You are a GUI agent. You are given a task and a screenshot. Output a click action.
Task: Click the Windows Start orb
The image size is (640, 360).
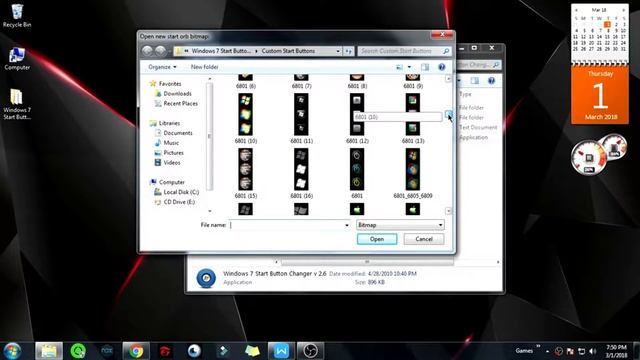click(12, 351)
